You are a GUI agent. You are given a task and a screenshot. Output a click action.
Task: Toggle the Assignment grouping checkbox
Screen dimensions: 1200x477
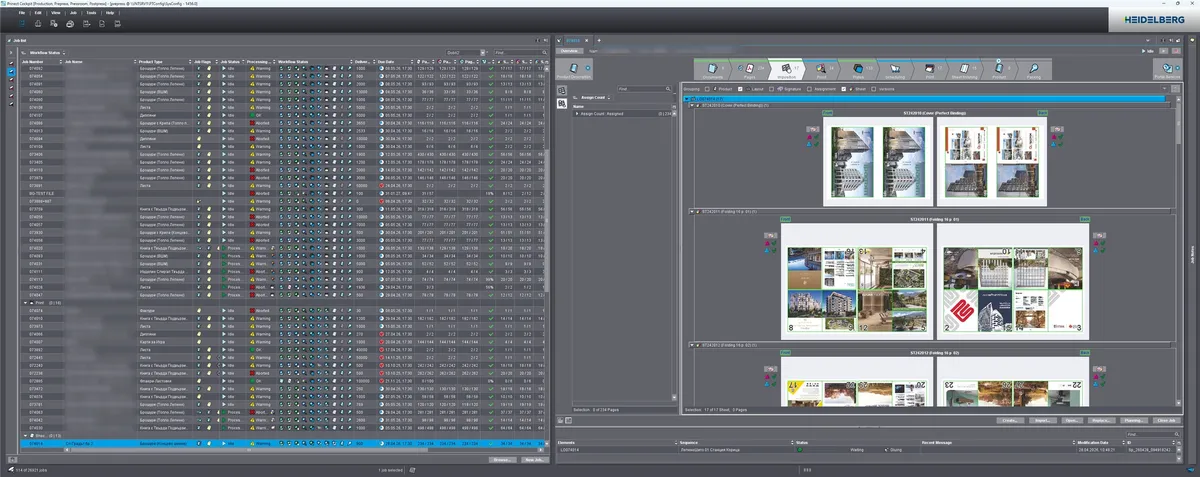coord(810,89)
